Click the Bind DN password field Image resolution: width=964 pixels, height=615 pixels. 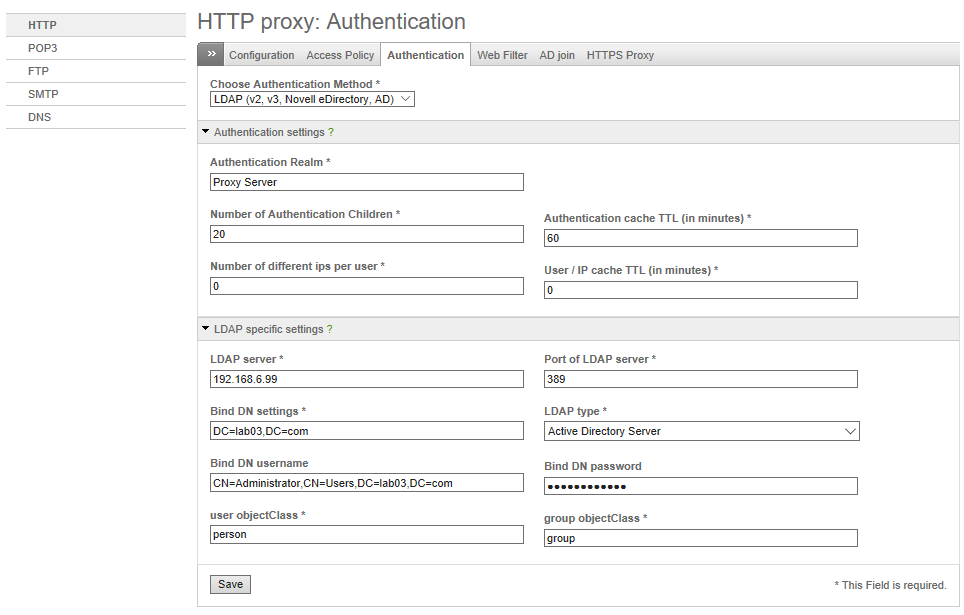coord(701,486)
